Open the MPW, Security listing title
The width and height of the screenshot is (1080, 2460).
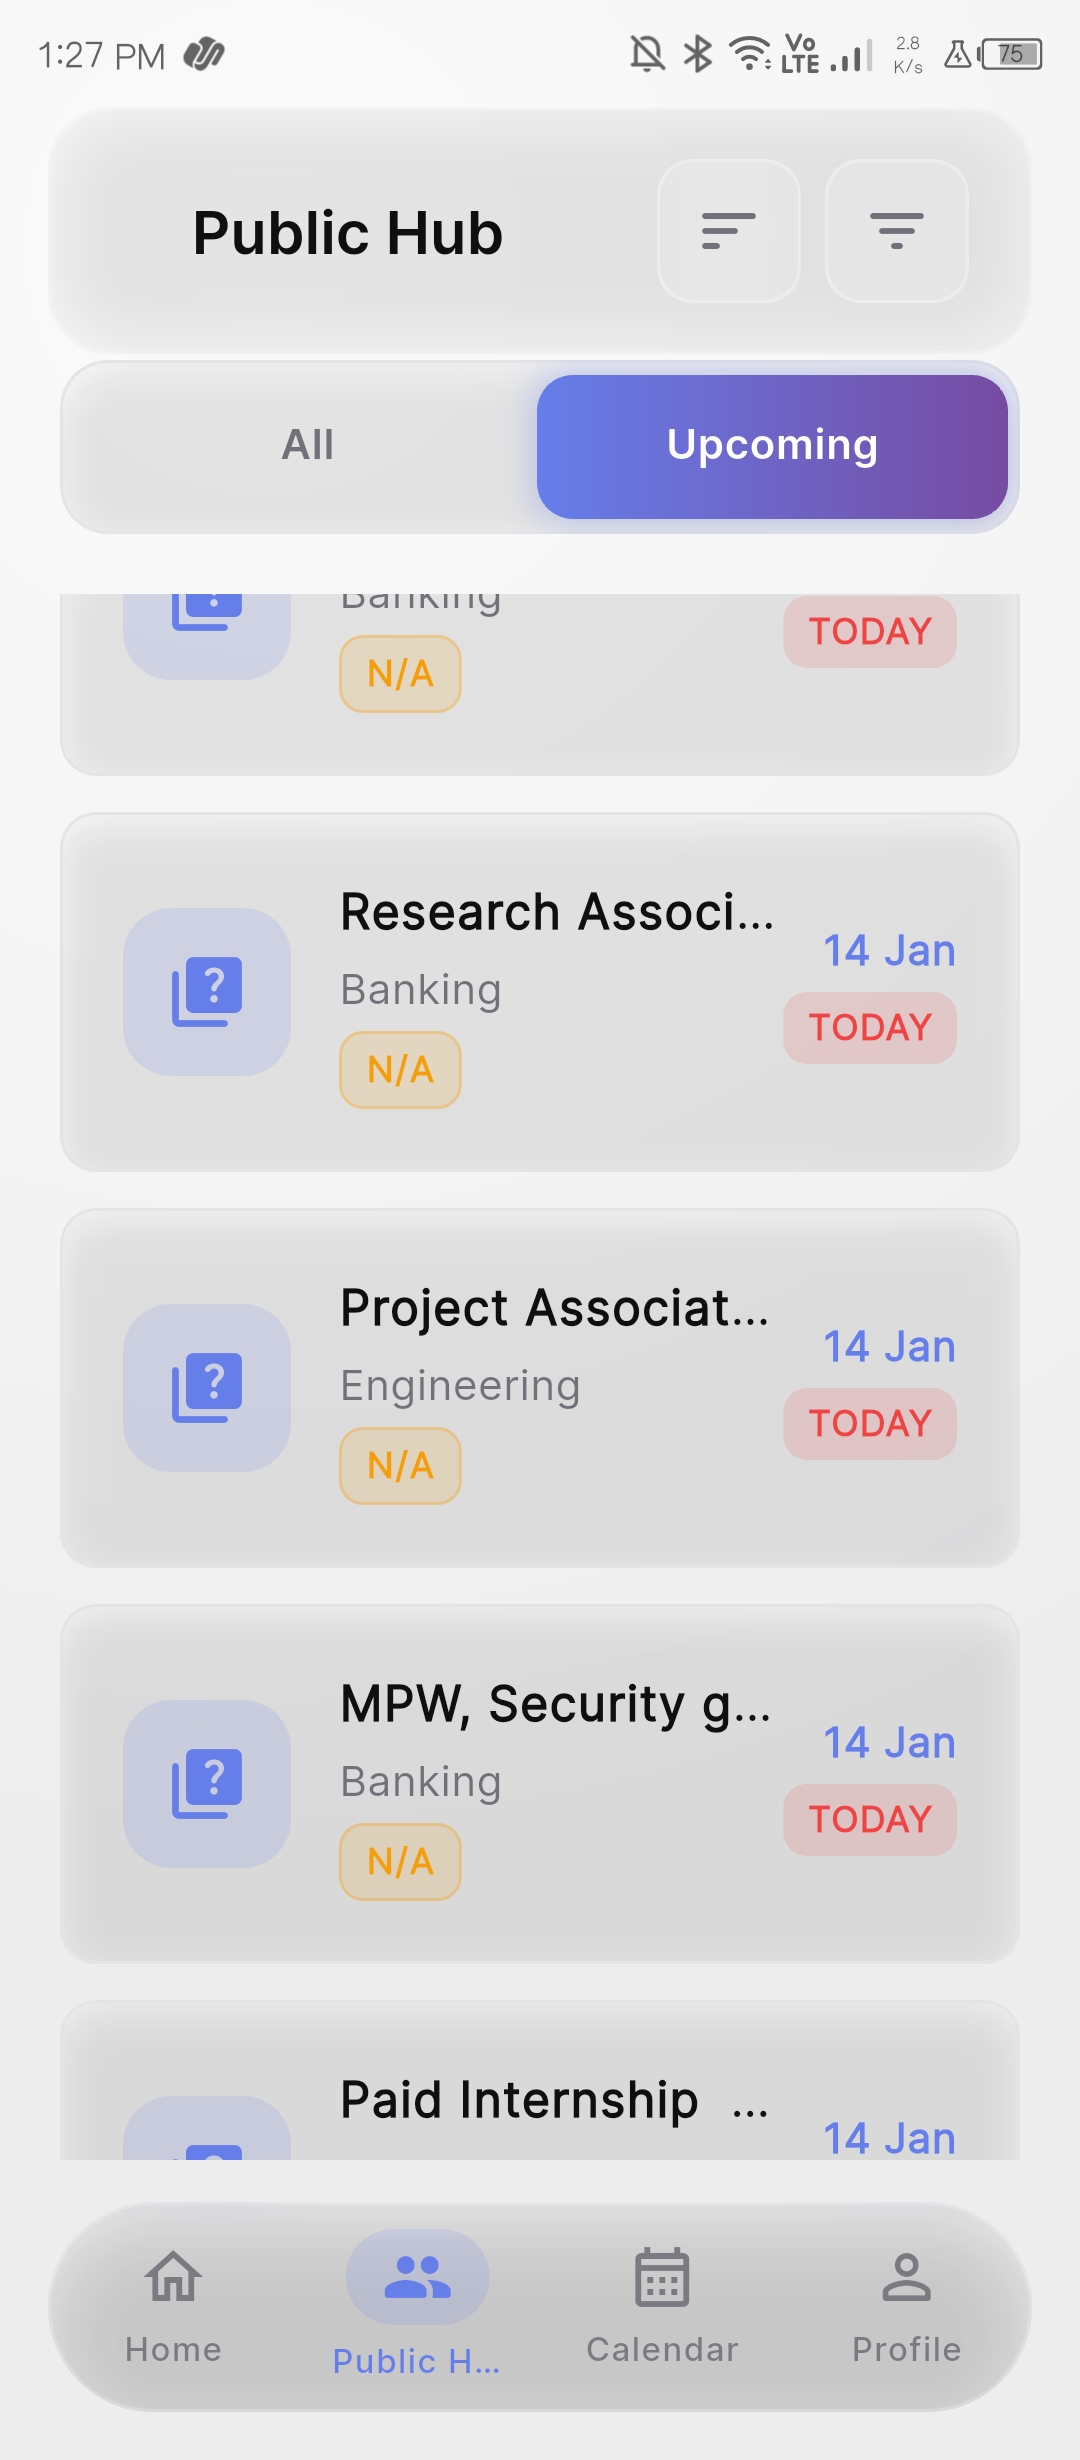point(554,1704)
